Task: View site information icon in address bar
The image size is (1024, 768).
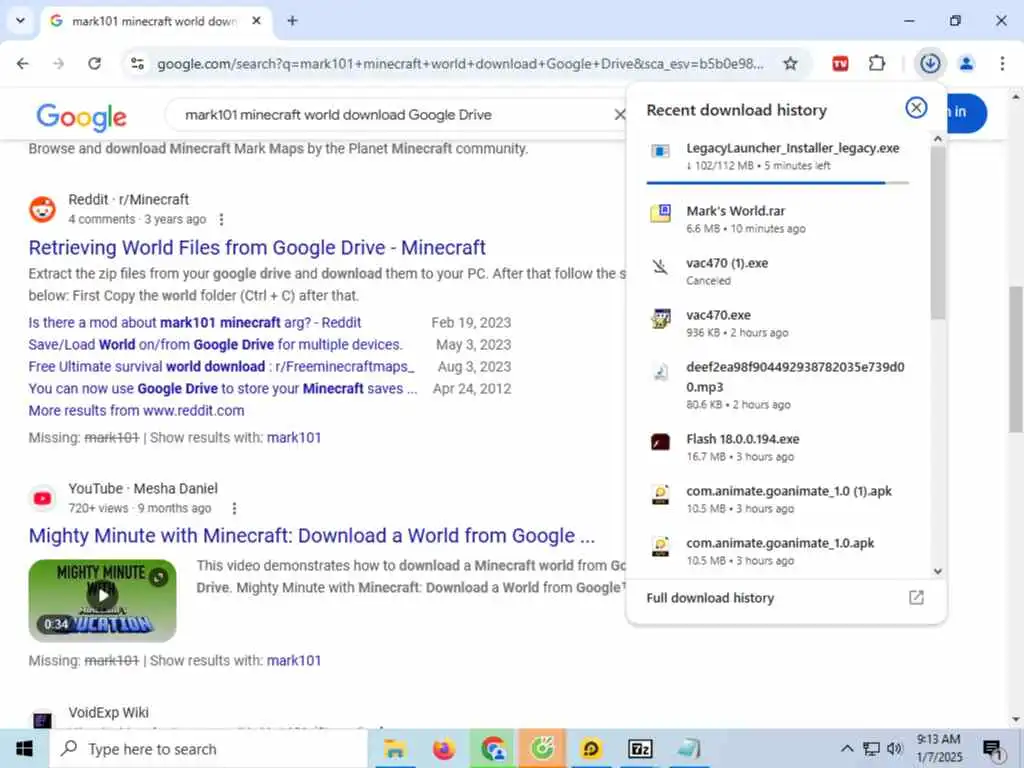Action: click(x=137, y=63)
